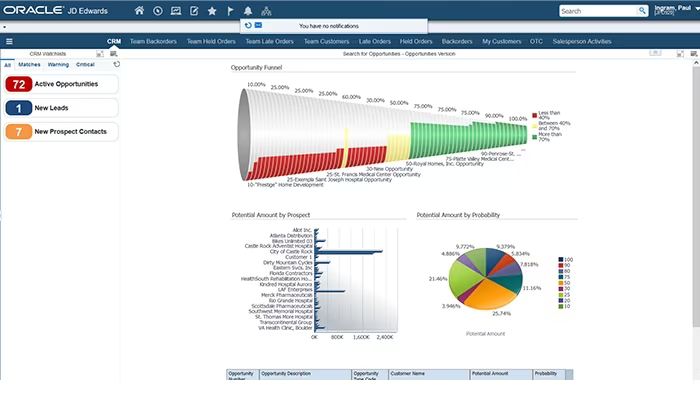Screen dimensions: 700x400
Task: Click the Probability column header
Action: click(x=549, y=374)
